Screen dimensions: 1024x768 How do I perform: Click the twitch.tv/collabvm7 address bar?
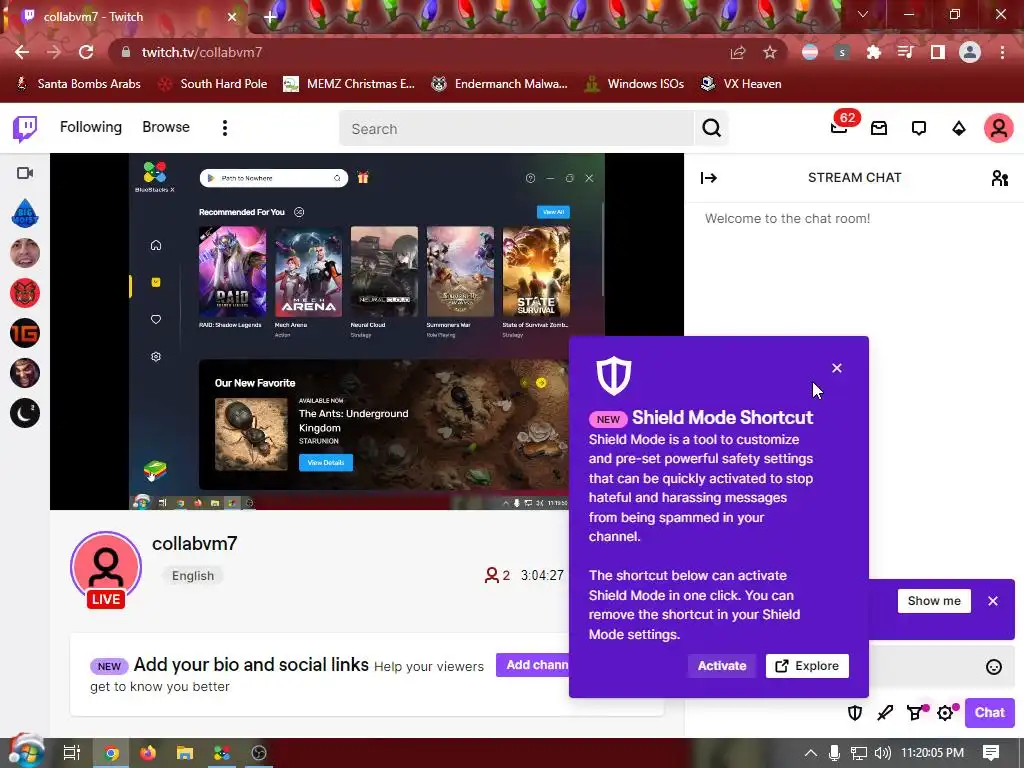pos(418,52)
